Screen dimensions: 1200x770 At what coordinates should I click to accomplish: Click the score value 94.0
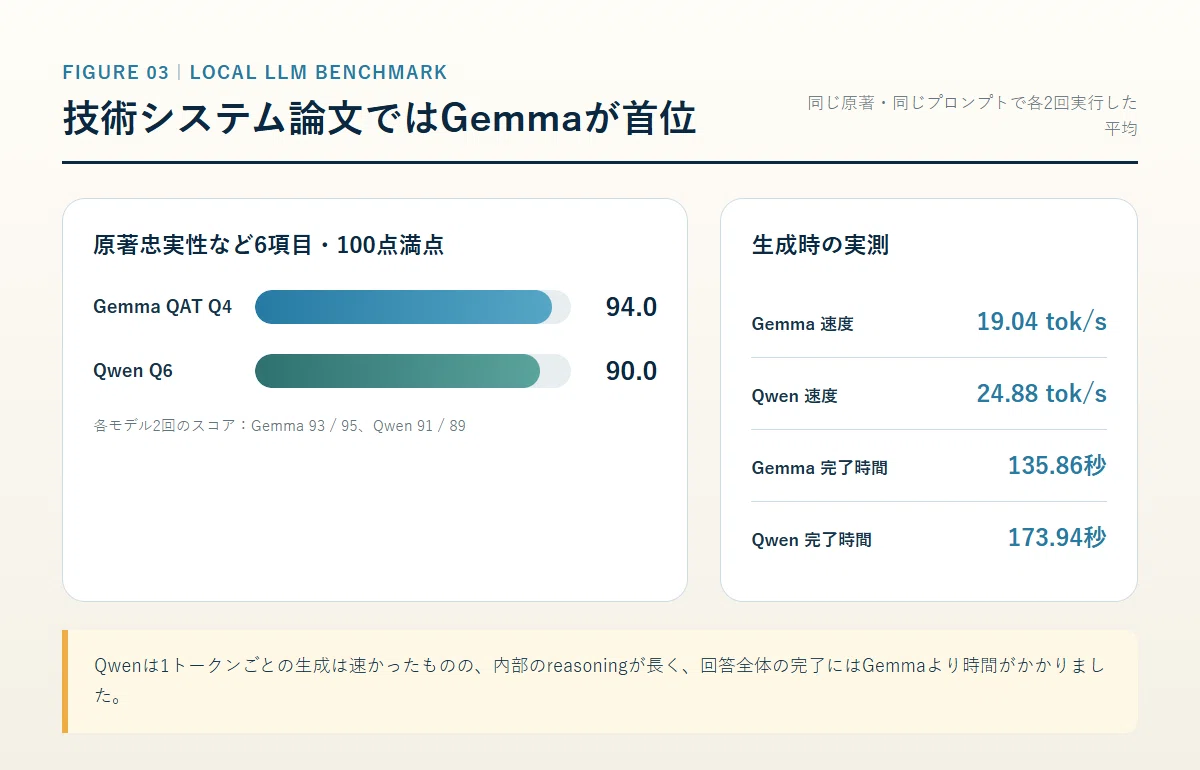point(631,307)
